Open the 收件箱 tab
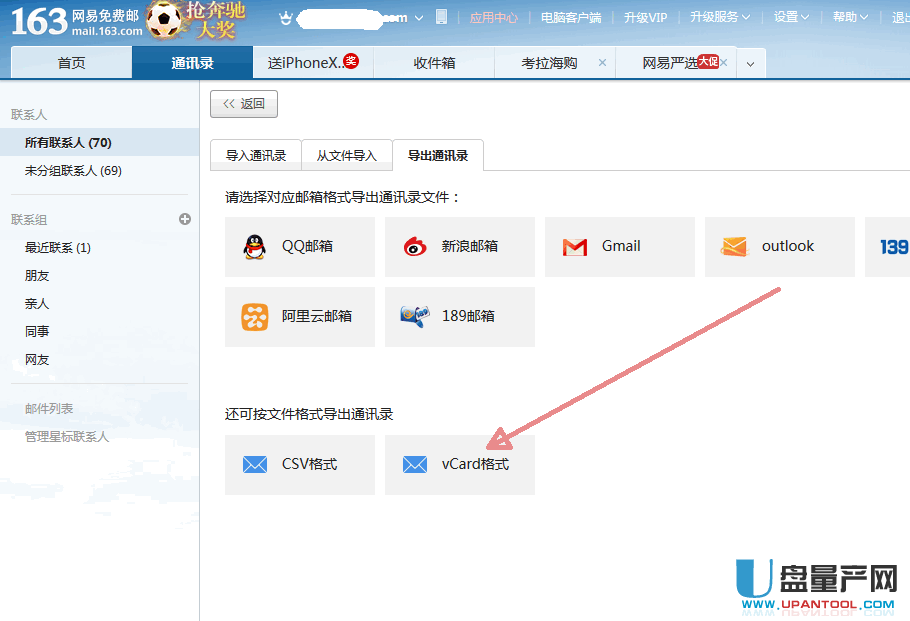910x621 pixels. click(434, 63)
